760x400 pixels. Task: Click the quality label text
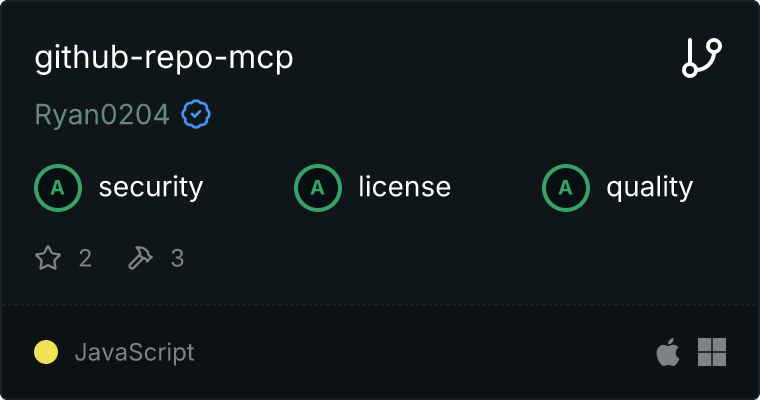click(x=649, y=187)
